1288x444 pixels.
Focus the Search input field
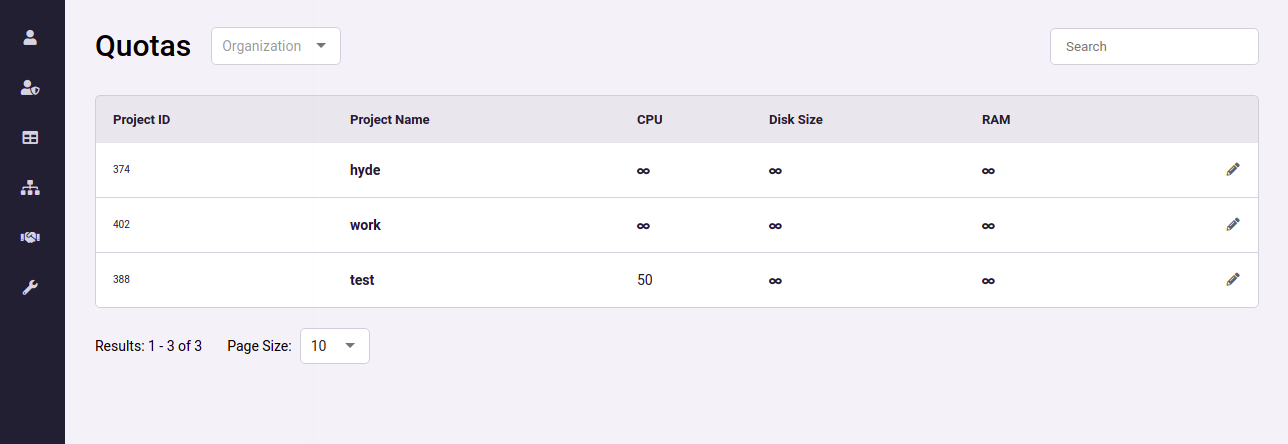tap(1154, 46)
